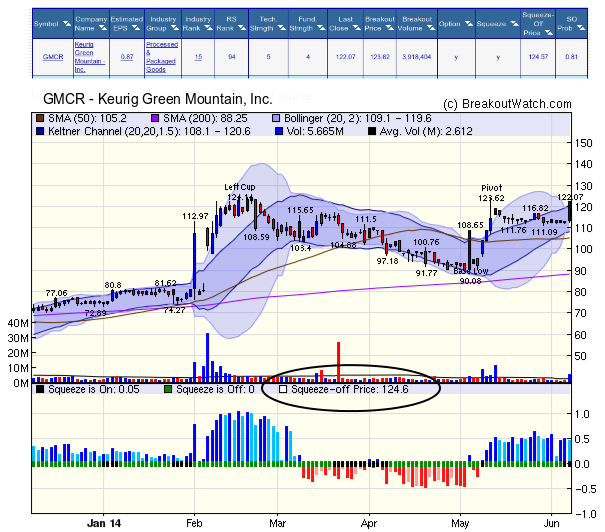This screenshot has width=605, height=532.
Task: Click the Left Cup chart label
Action: click(240, 187)
